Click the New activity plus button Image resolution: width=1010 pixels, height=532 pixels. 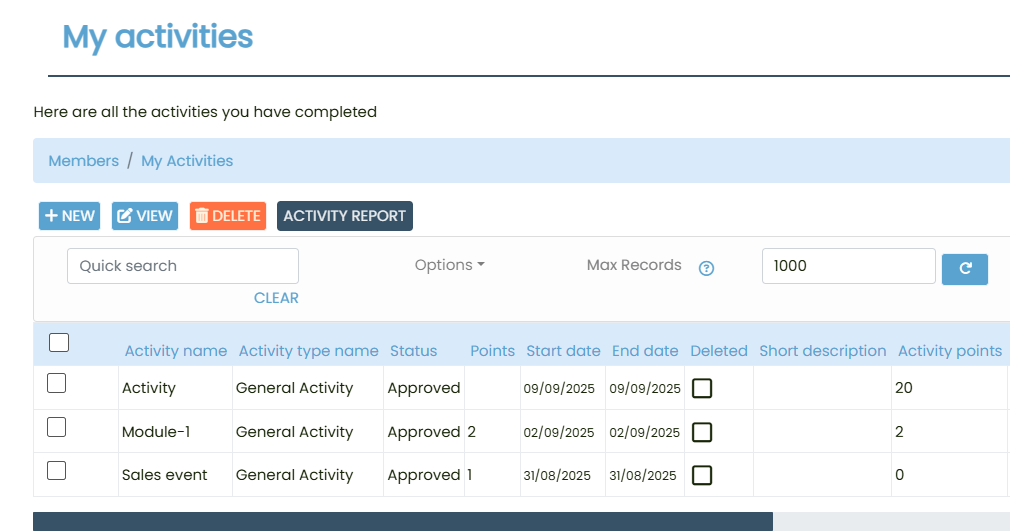tap(70, 216)
